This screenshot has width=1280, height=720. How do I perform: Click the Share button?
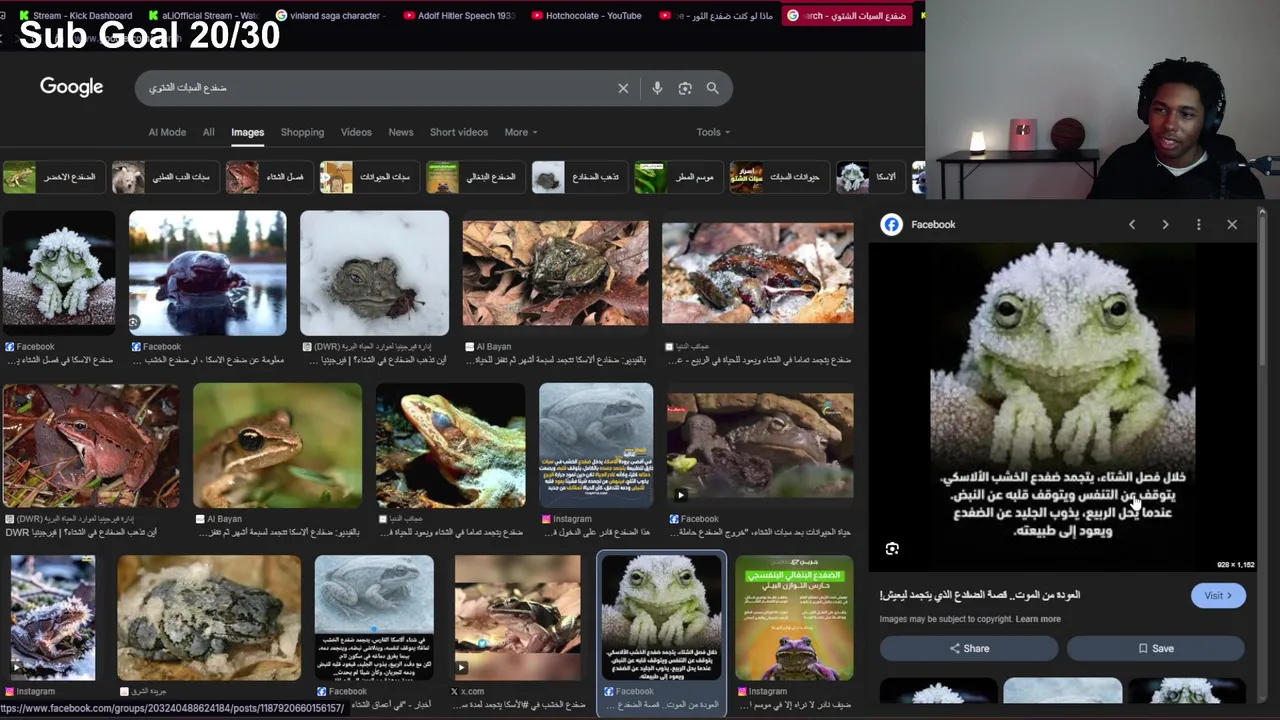tap(968, 648)
